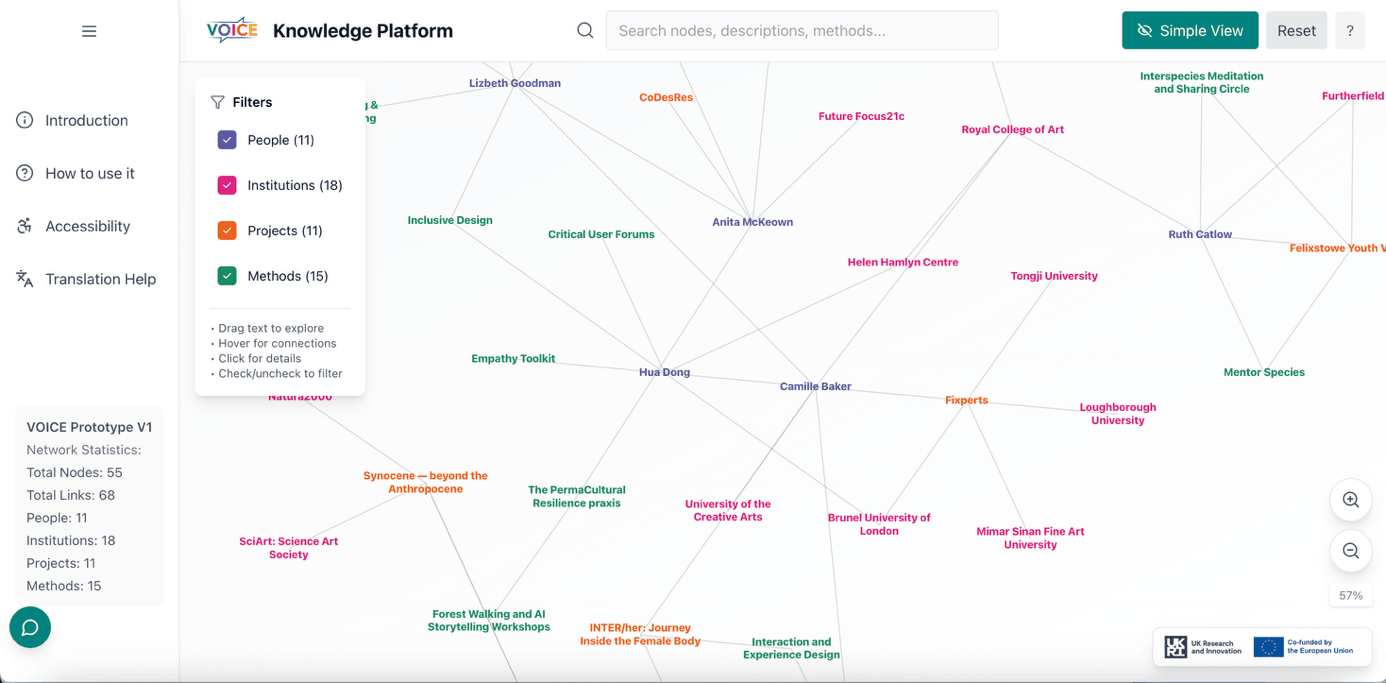Click The PermaCultural Resilience praxis node
1386x683 pixels.
click(x=577, y=496)
